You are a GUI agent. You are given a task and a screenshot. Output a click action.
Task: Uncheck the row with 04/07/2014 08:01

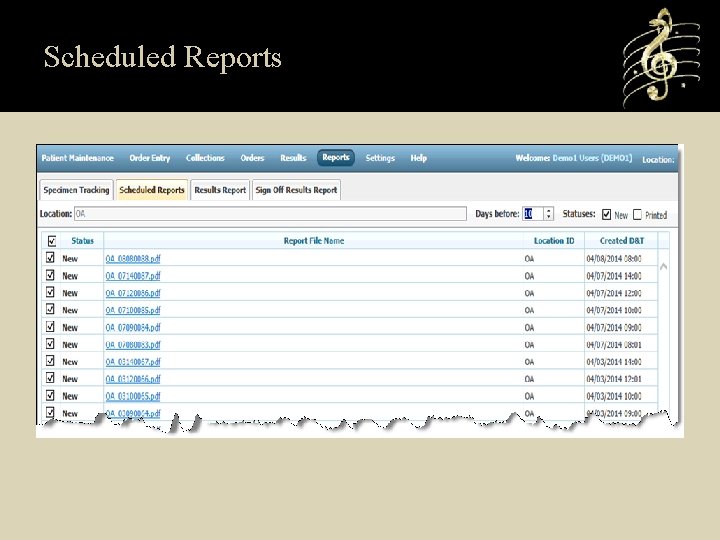(50, 343)
